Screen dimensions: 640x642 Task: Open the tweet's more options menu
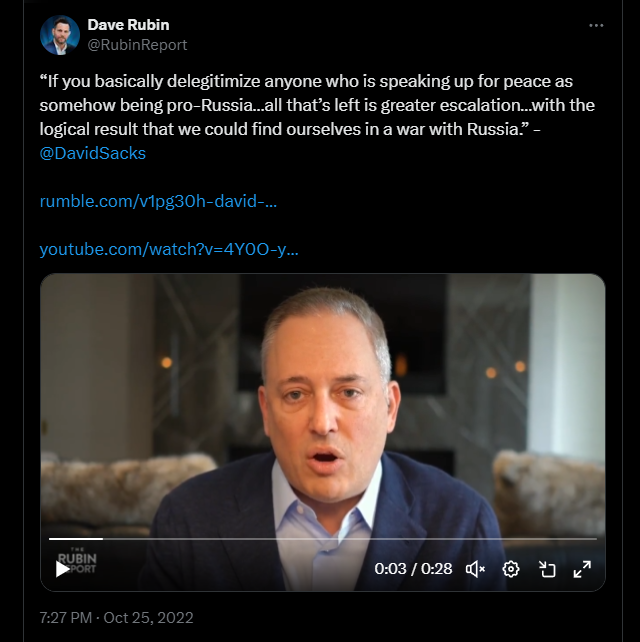click(596, 25)
